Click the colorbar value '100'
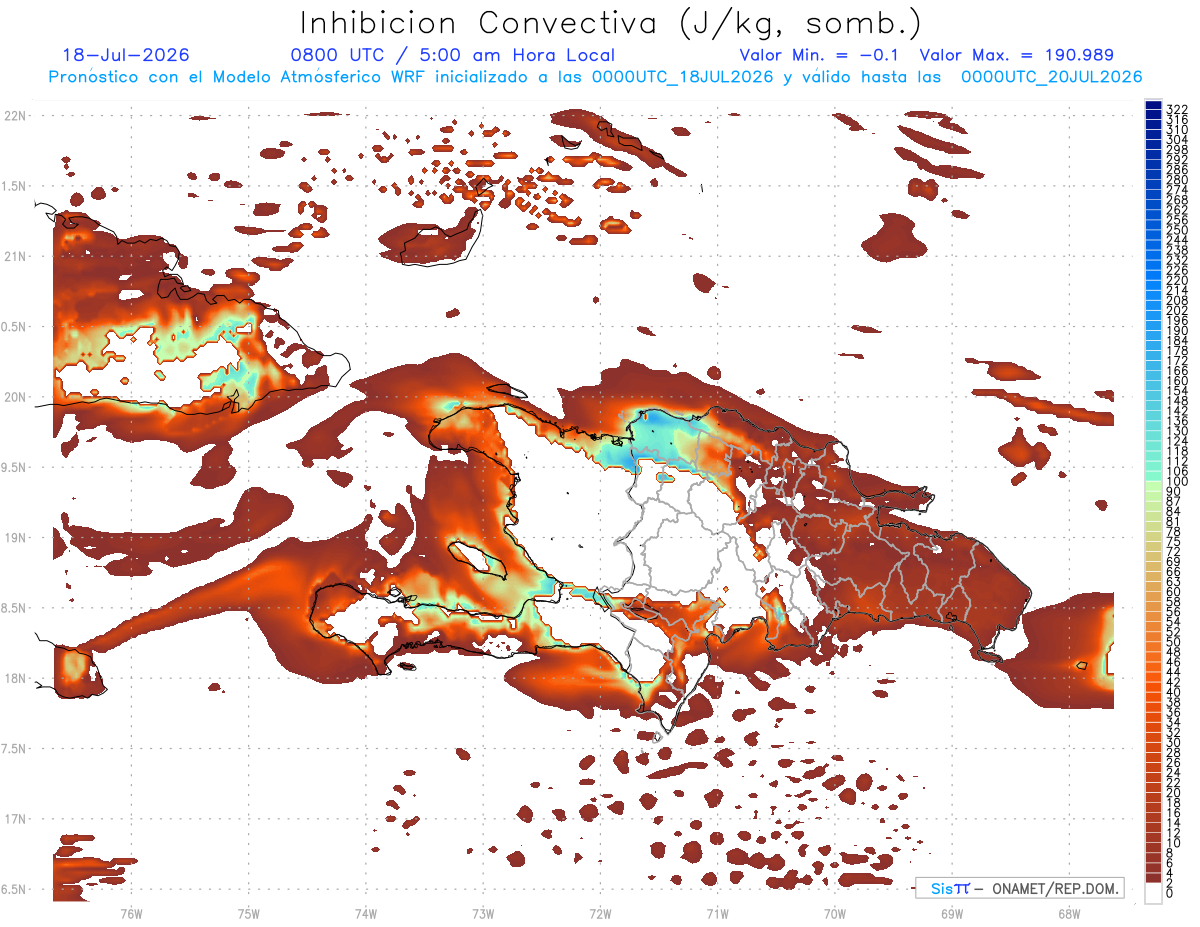This screenshot has width=1200, height=927. tap(1176, 483)
